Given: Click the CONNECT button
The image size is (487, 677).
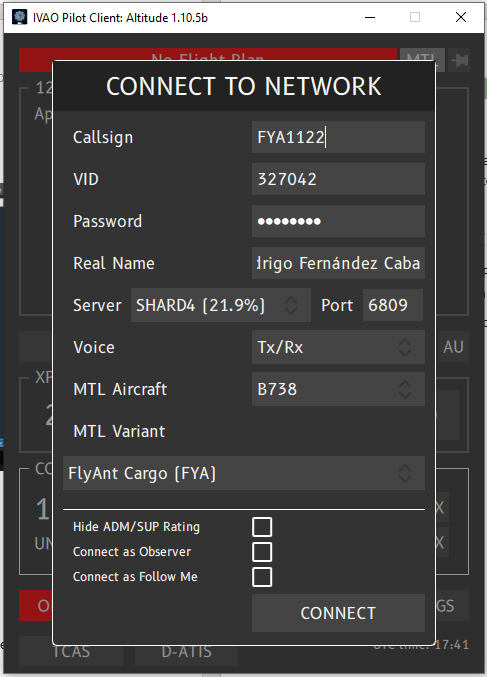Looking at the screenshot, I should coord(338,613).
